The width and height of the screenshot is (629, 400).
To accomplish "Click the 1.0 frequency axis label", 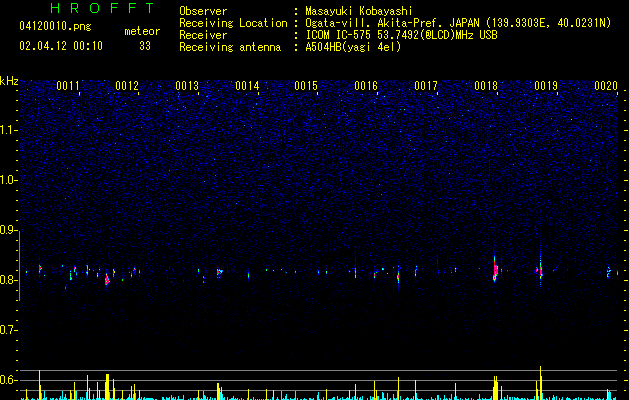I will [8, 180].
